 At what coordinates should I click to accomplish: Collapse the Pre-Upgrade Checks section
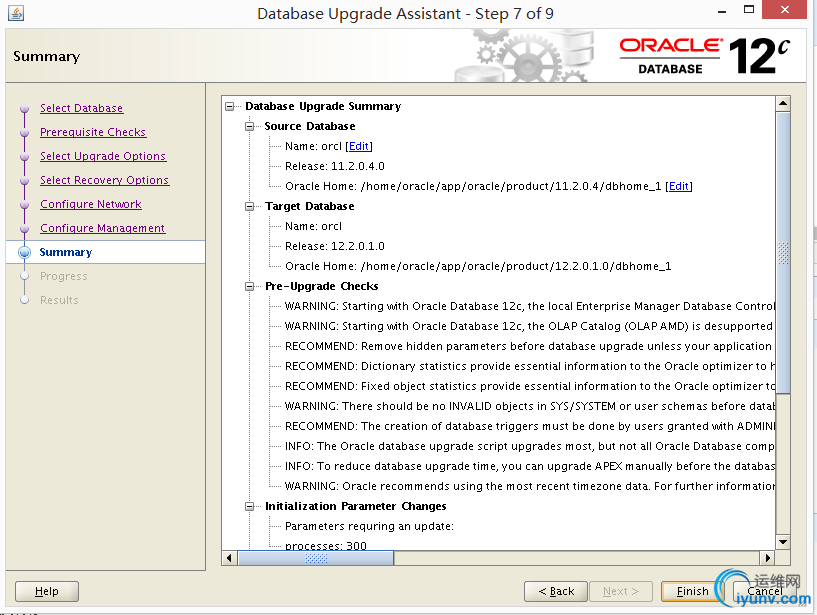coord(250,287)
